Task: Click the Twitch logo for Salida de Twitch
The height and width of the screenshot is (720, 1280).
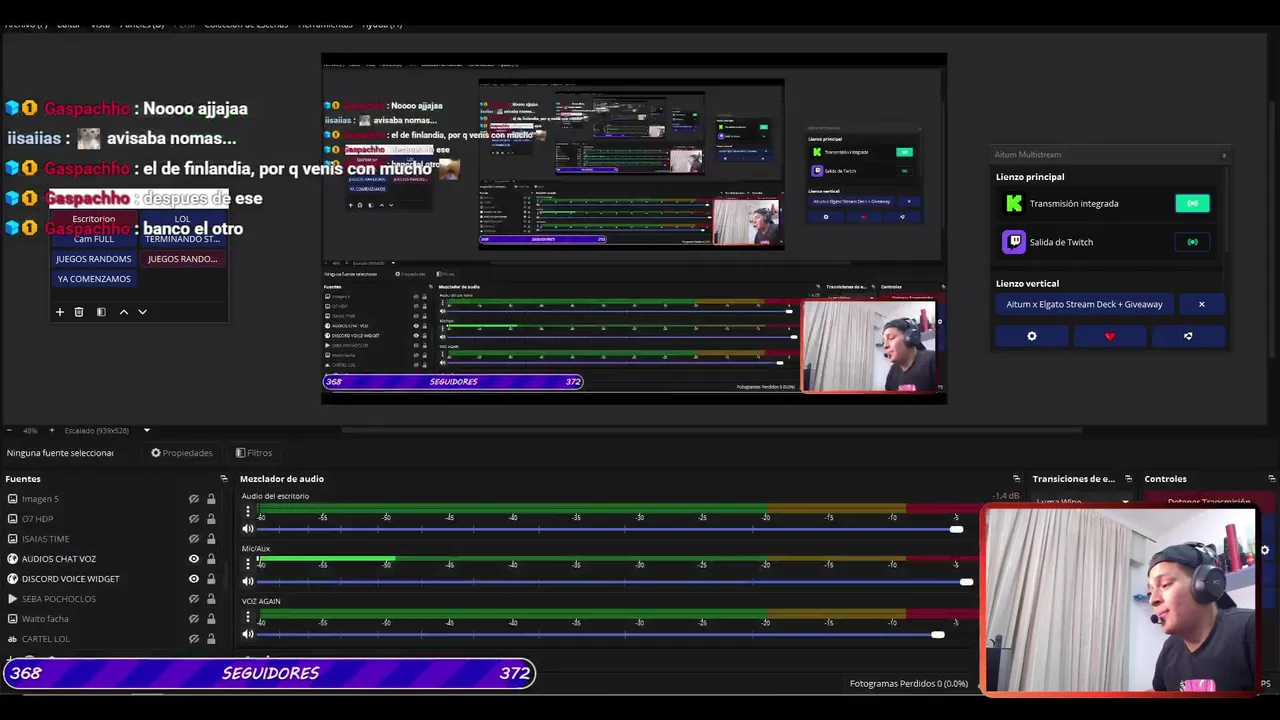Action: tap(1013, 242)
